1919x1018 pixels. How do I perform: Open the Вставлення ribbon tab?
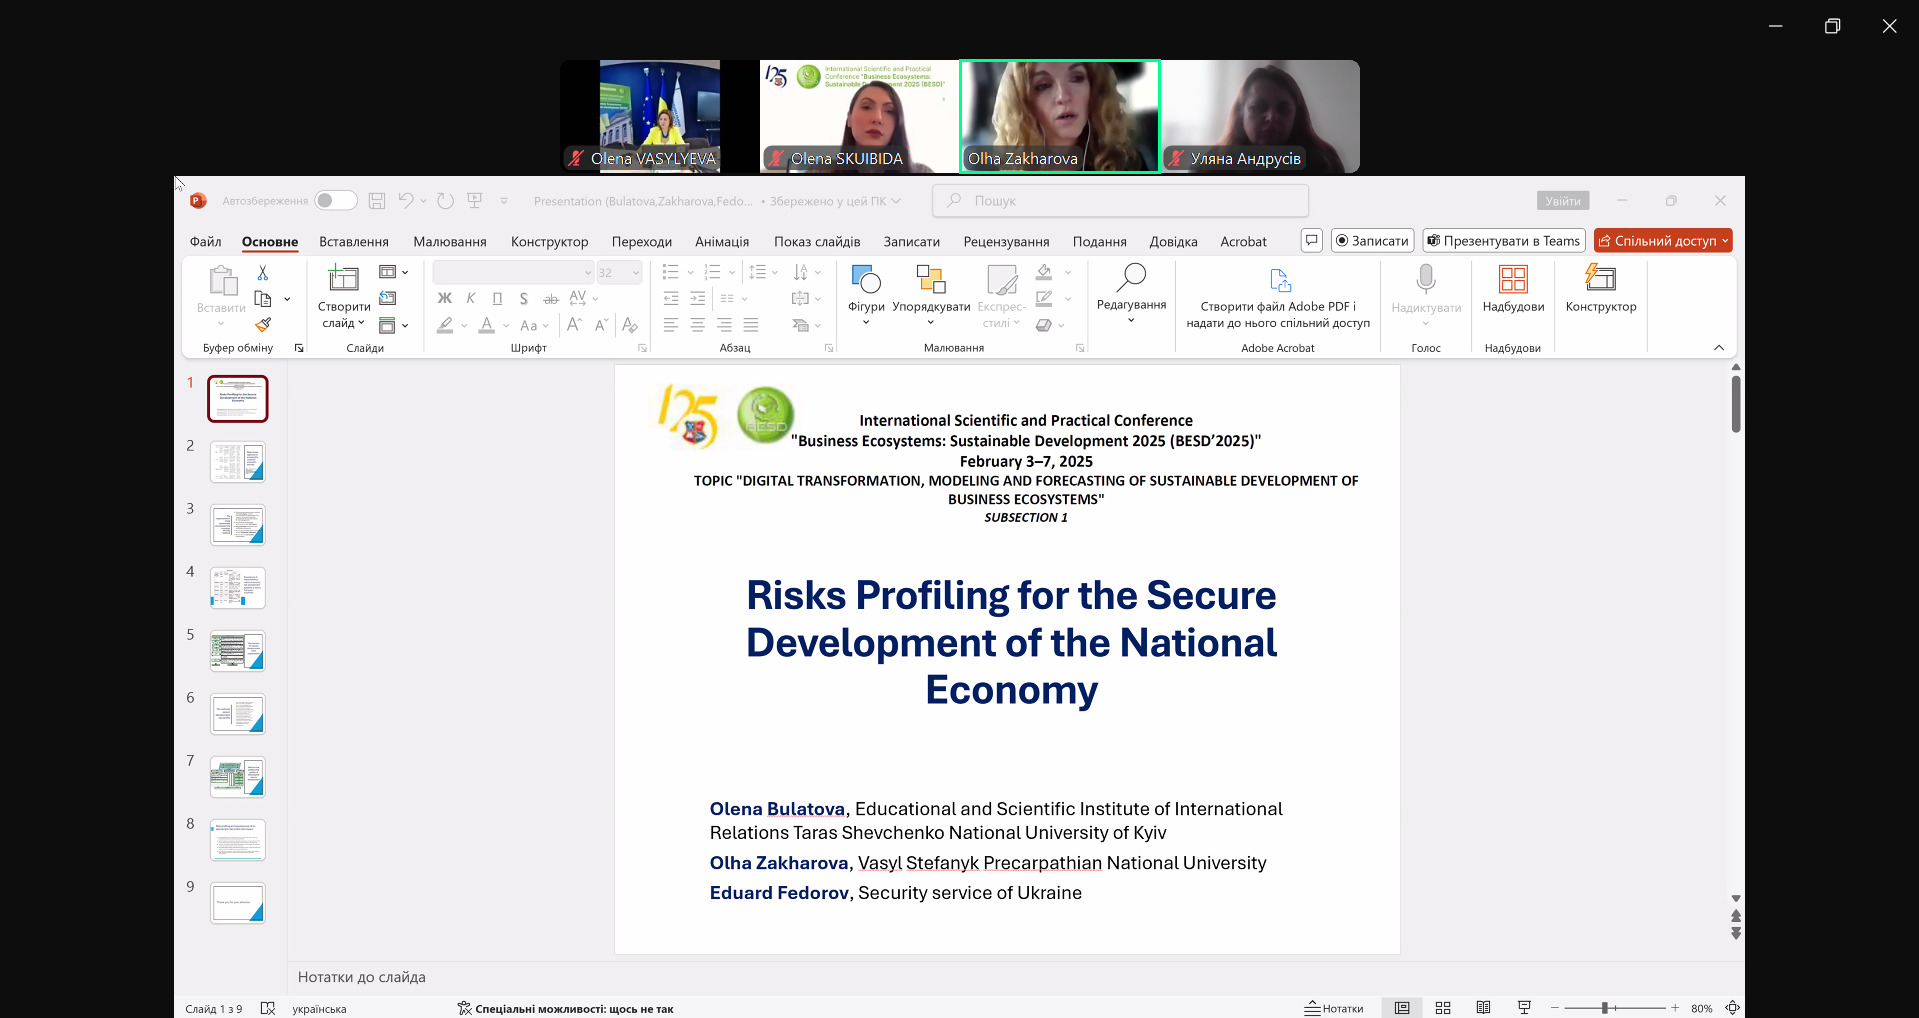[353, 242]
